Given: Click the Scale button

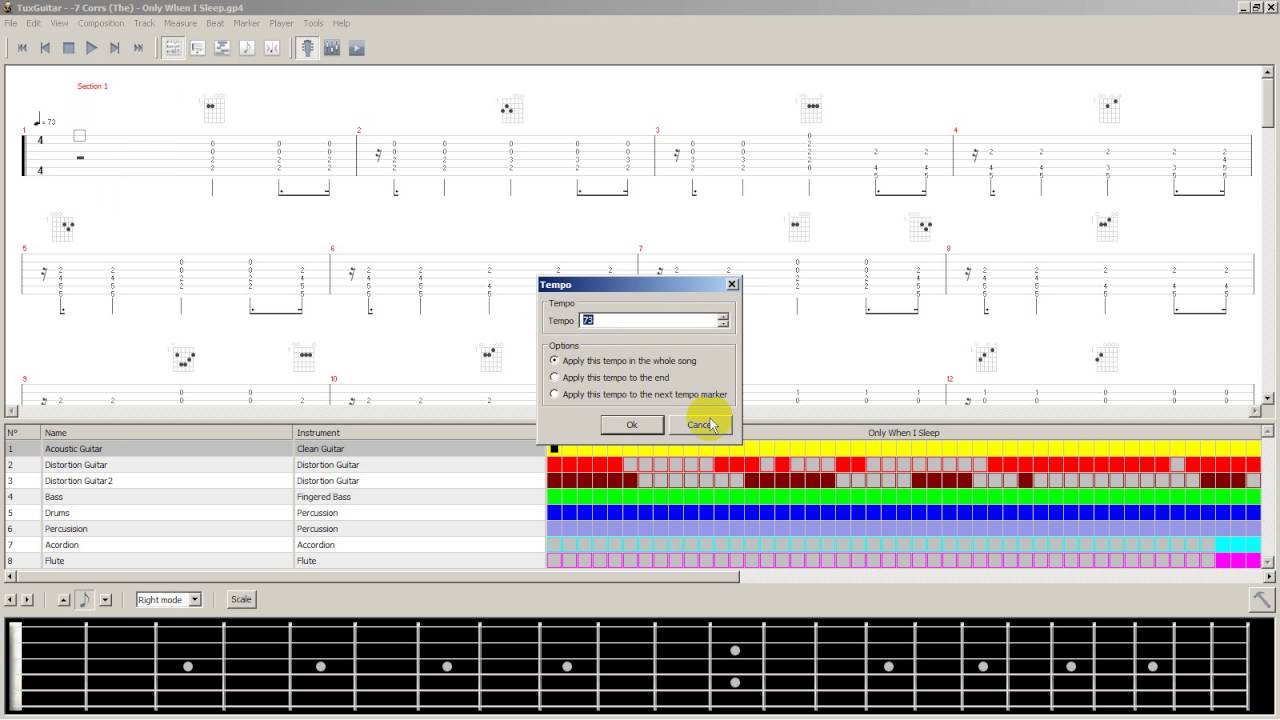Looking at the screenshot, I should click(x=241, y=599).
